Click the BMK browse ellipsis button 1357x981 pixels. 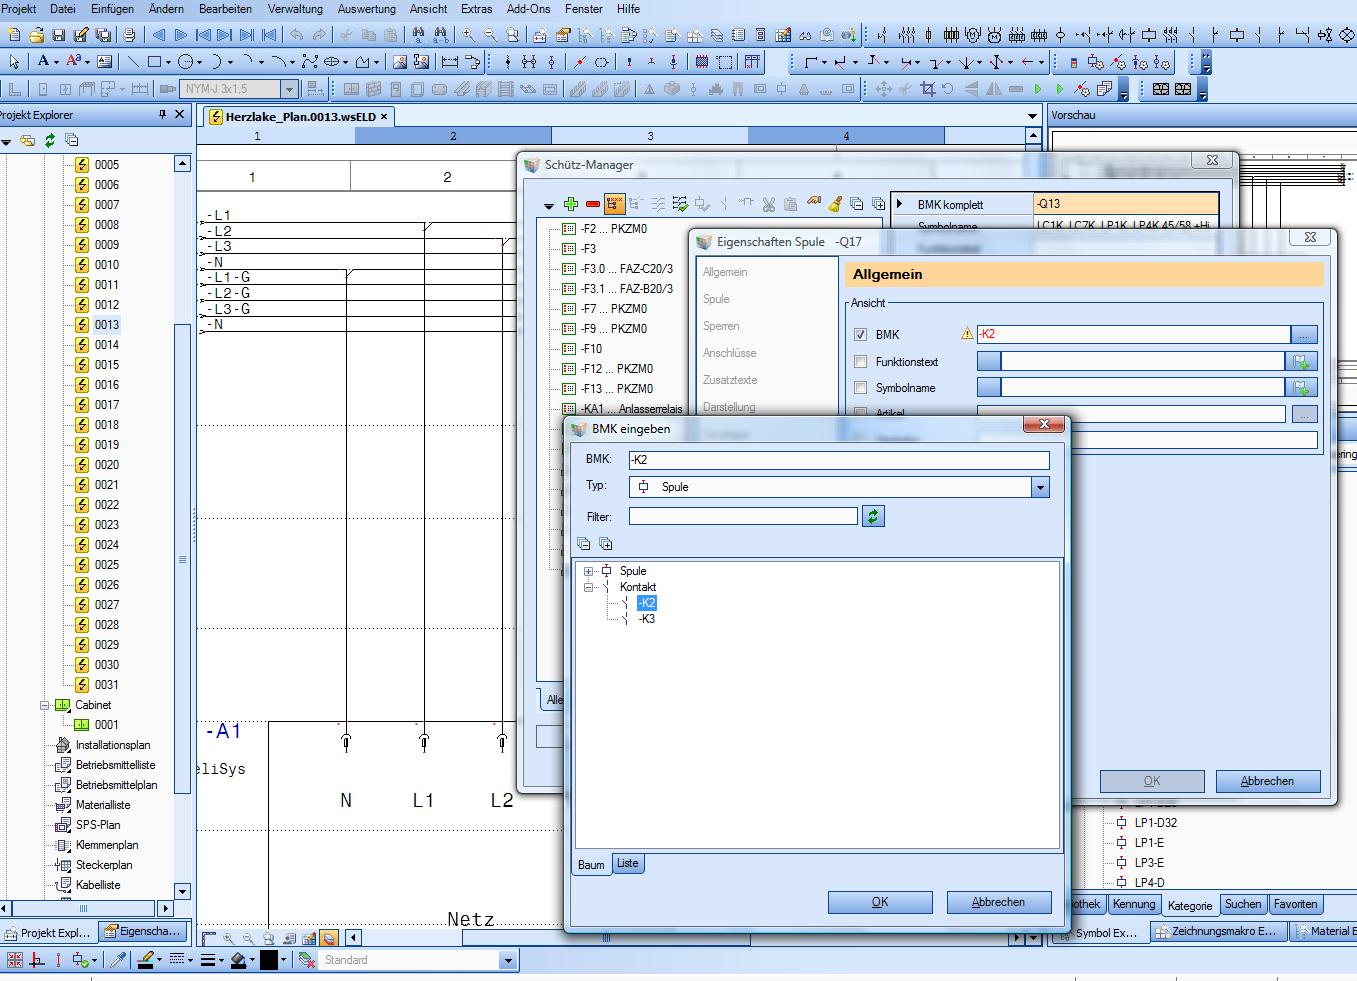pyautogui.click(x=1304, y=335)
